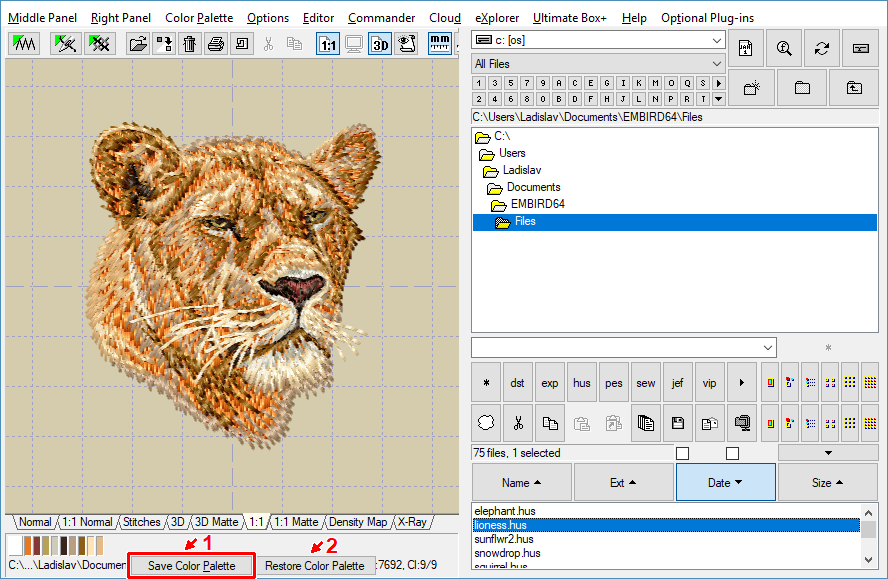Open the c: [os] drive dropdown
Image resolution: width=888 pixels, height=579 pixels.
click(x=717, y=40)
